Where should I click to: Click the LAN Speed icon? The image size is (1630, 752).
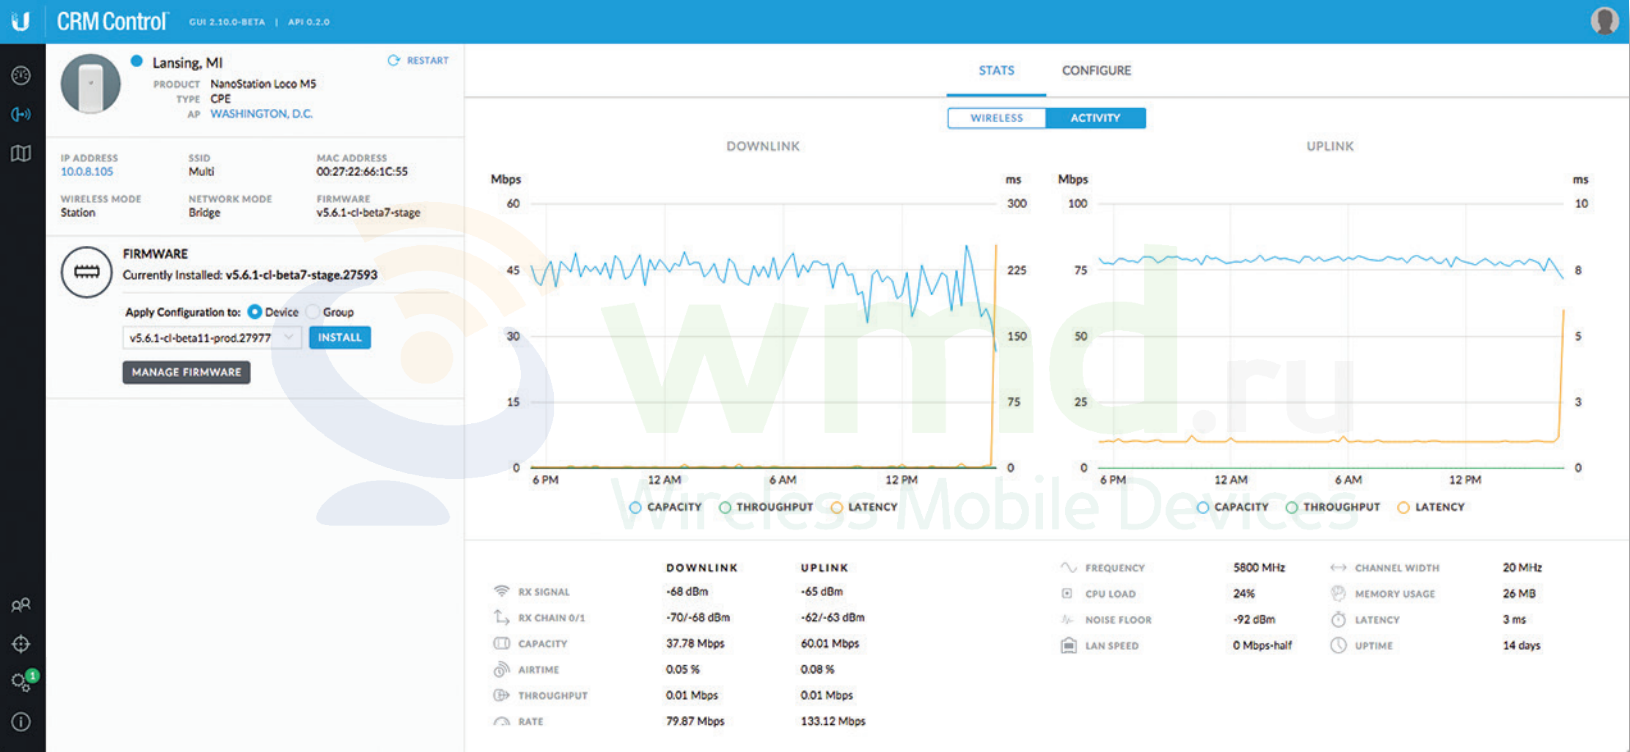point(1068,646)
